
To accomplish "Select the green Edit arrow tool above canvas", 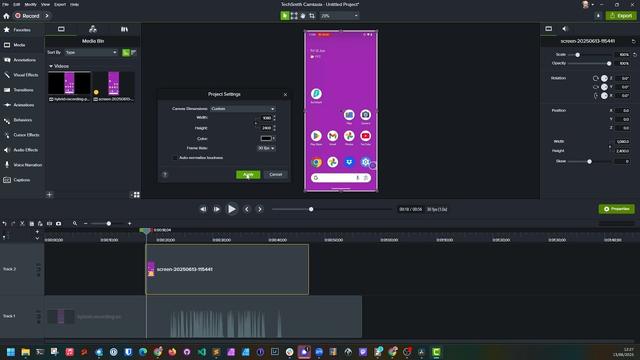I will coord(285,16).
